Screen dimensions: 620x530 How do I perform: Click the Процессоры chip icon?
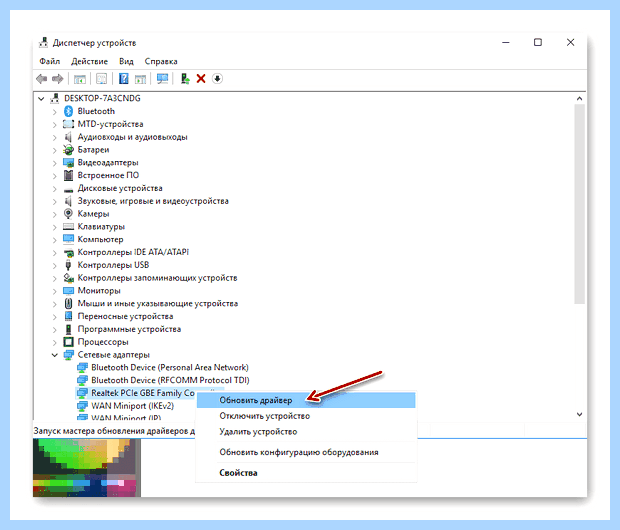[68, 342]
